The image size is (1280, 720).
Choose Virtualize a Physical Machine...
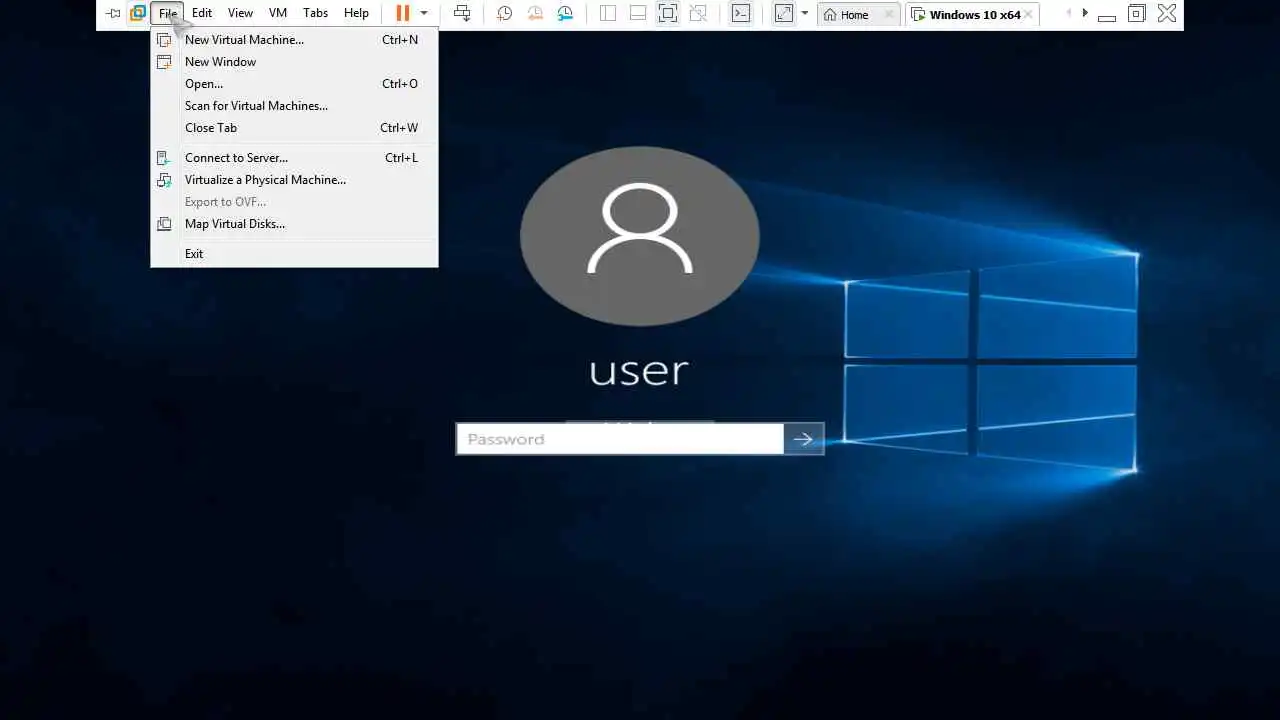pyautogui.click(x=294, y=180)
